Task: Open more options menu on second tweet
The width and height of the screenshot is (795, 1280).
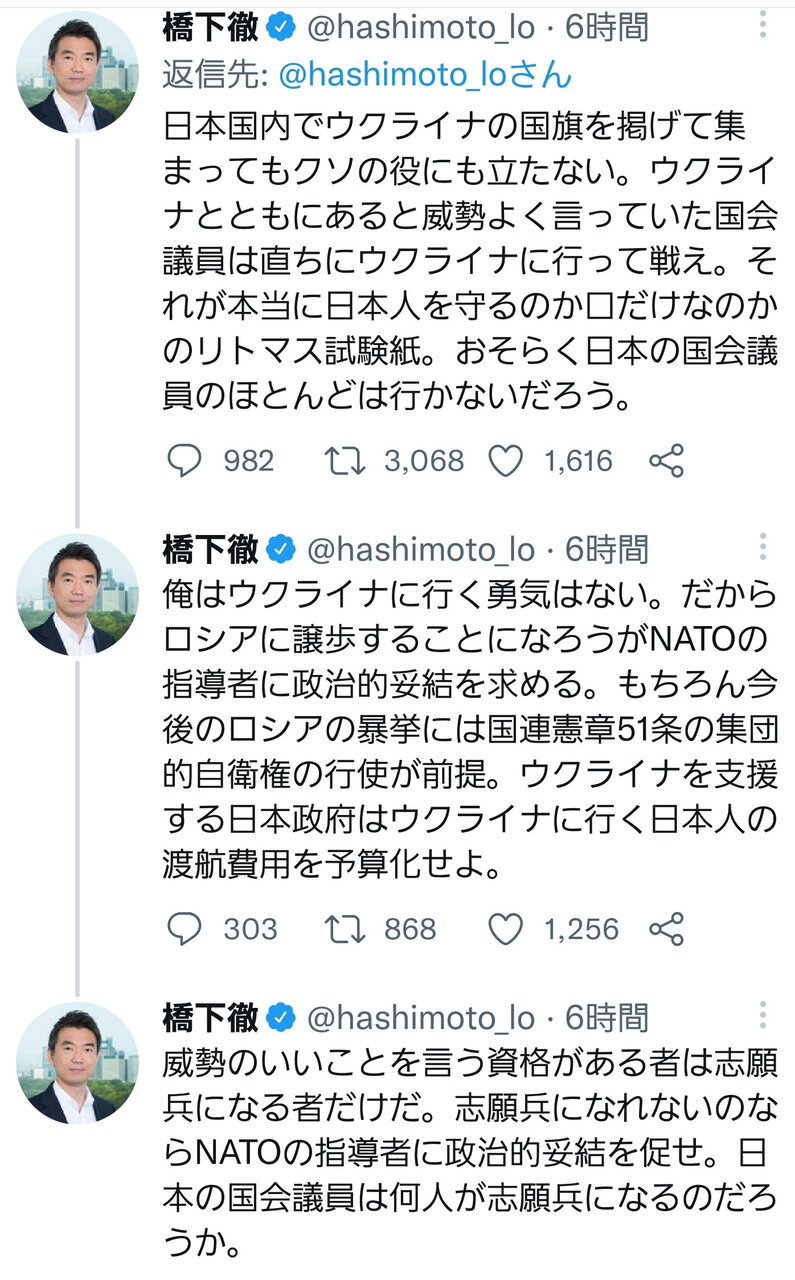Action: click(763, 547)
